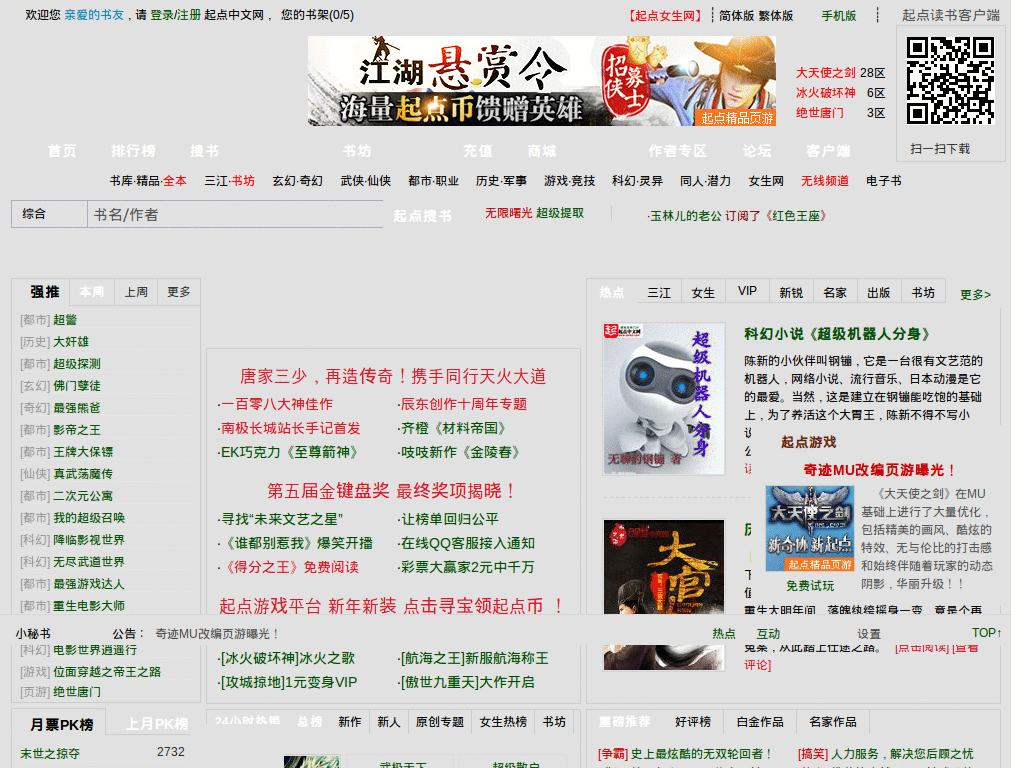
Task: Click the 大天使之剑 game promo image
Action: (x=810, y=530)
